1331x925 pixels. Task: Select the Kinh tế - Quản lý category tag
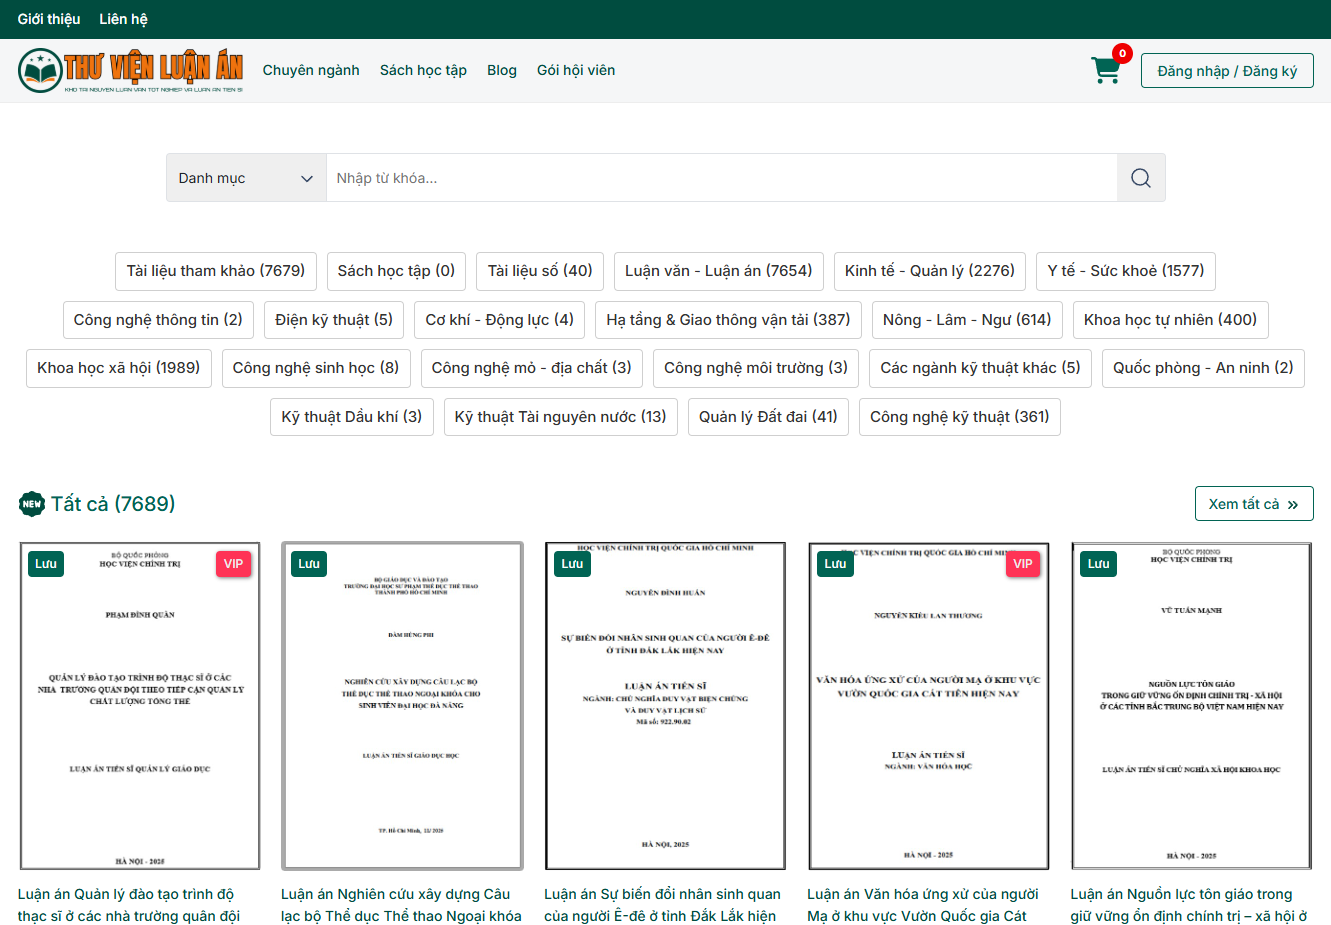coord(929,271)
